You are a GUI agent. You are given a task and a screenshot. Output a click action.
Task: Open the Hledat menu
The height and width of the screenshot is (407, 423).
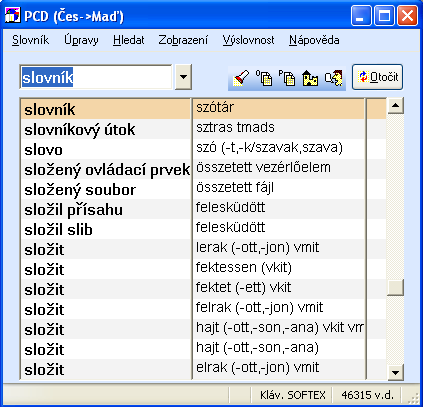129,40
